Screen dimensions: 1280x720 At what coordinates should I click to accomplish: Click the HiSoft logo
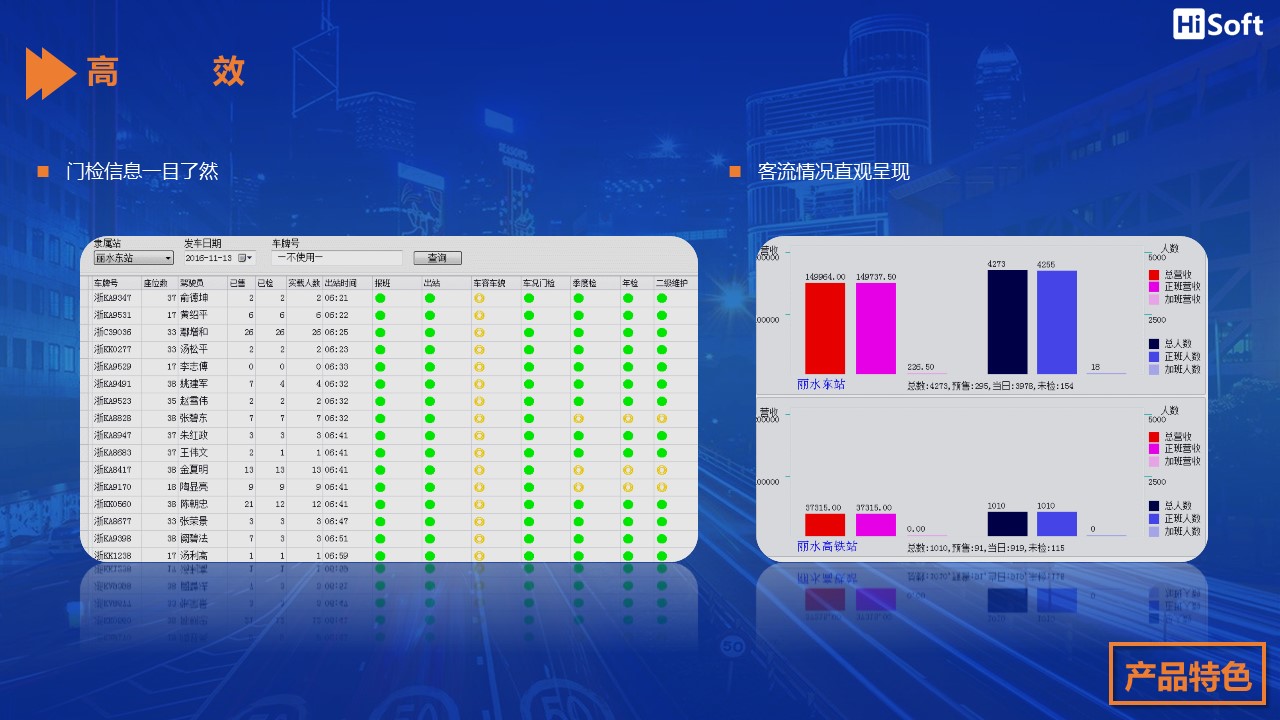click(1218, 24)
